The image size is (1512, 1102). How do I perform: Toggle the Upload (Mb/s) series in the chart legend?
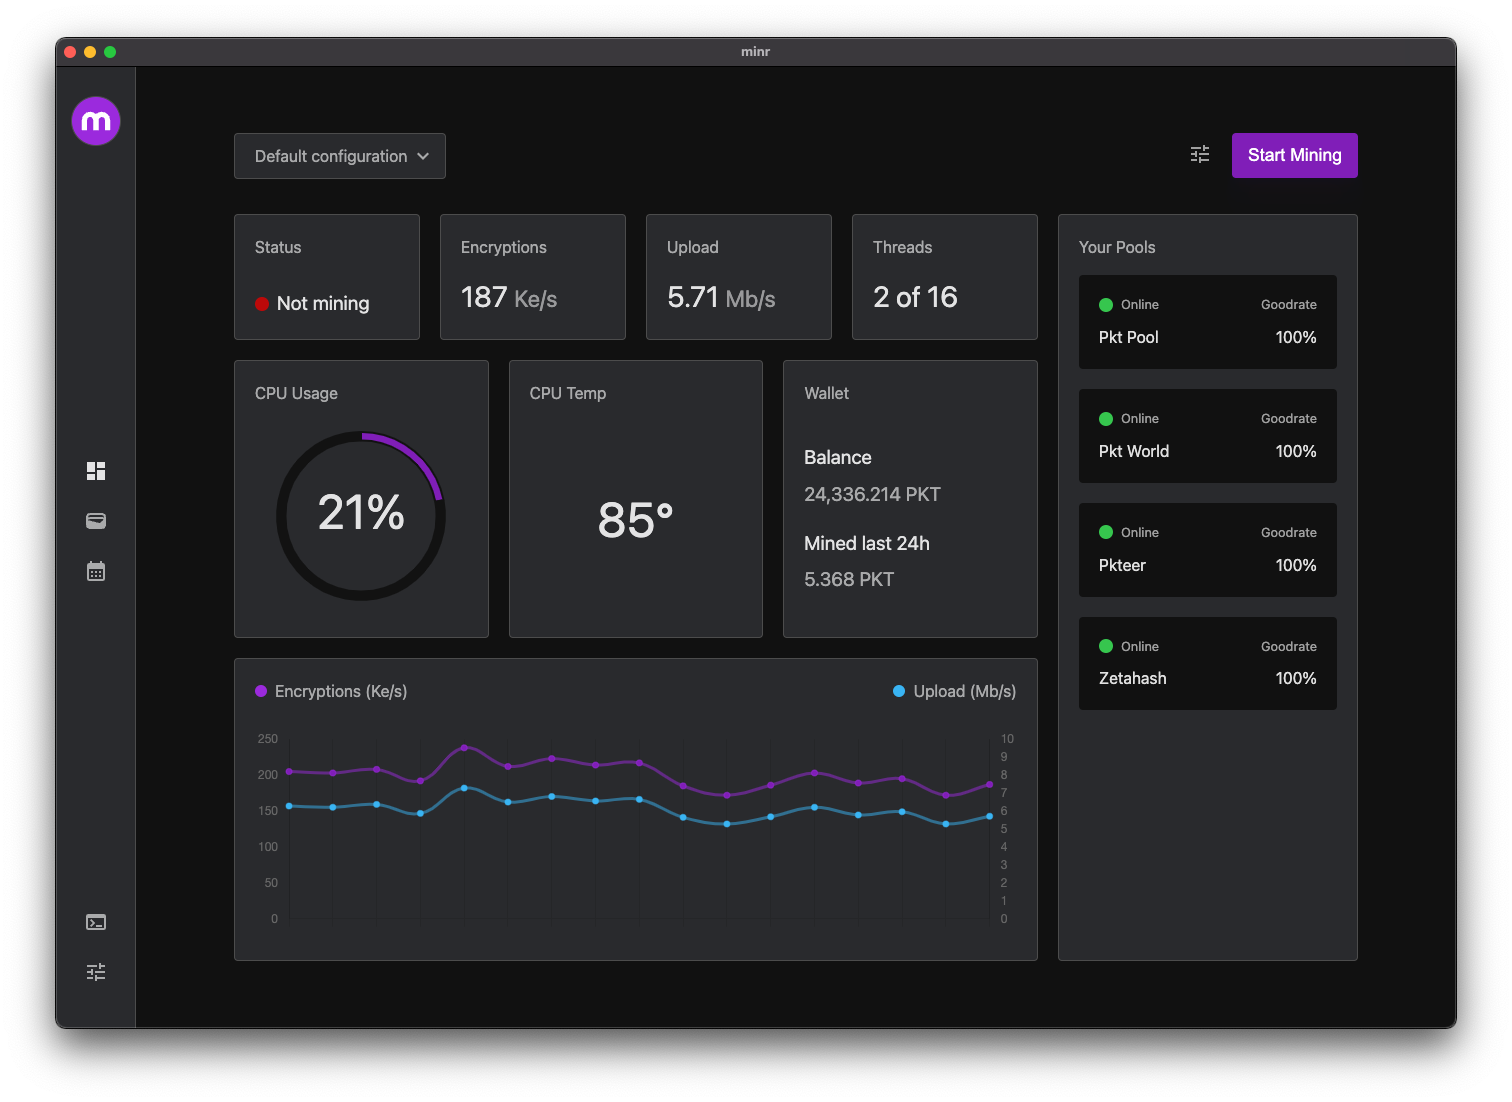(x=954, y=691)
